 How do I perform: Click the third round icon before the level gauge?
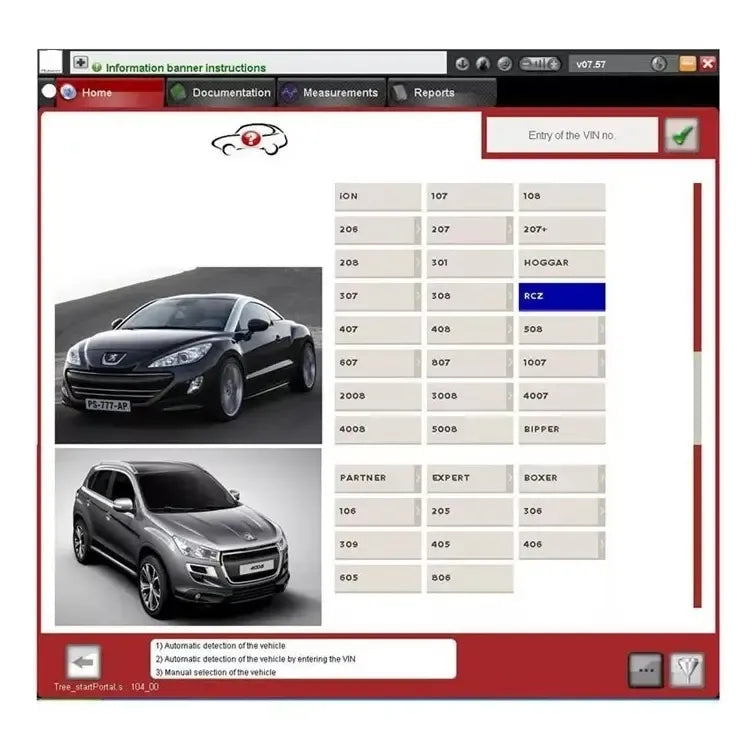(504, 64)
